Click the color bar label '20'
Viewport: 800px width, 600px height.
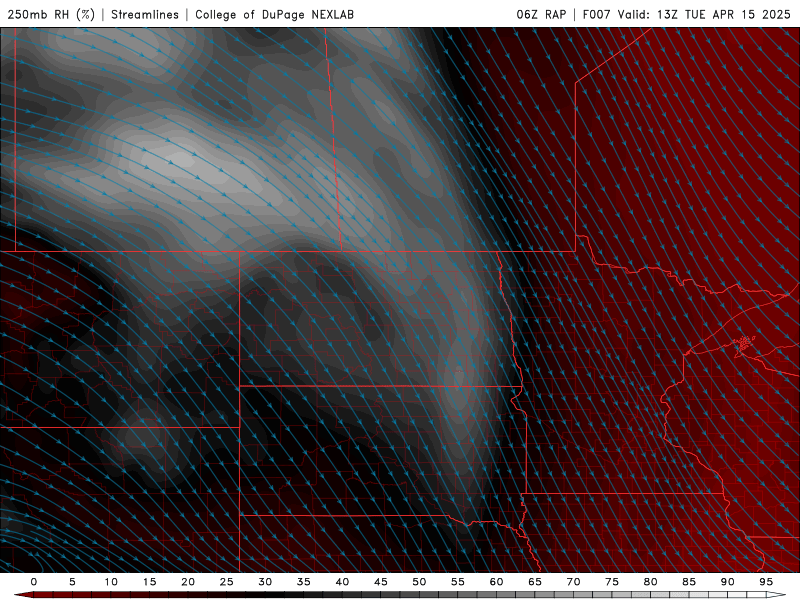[188, 582]
